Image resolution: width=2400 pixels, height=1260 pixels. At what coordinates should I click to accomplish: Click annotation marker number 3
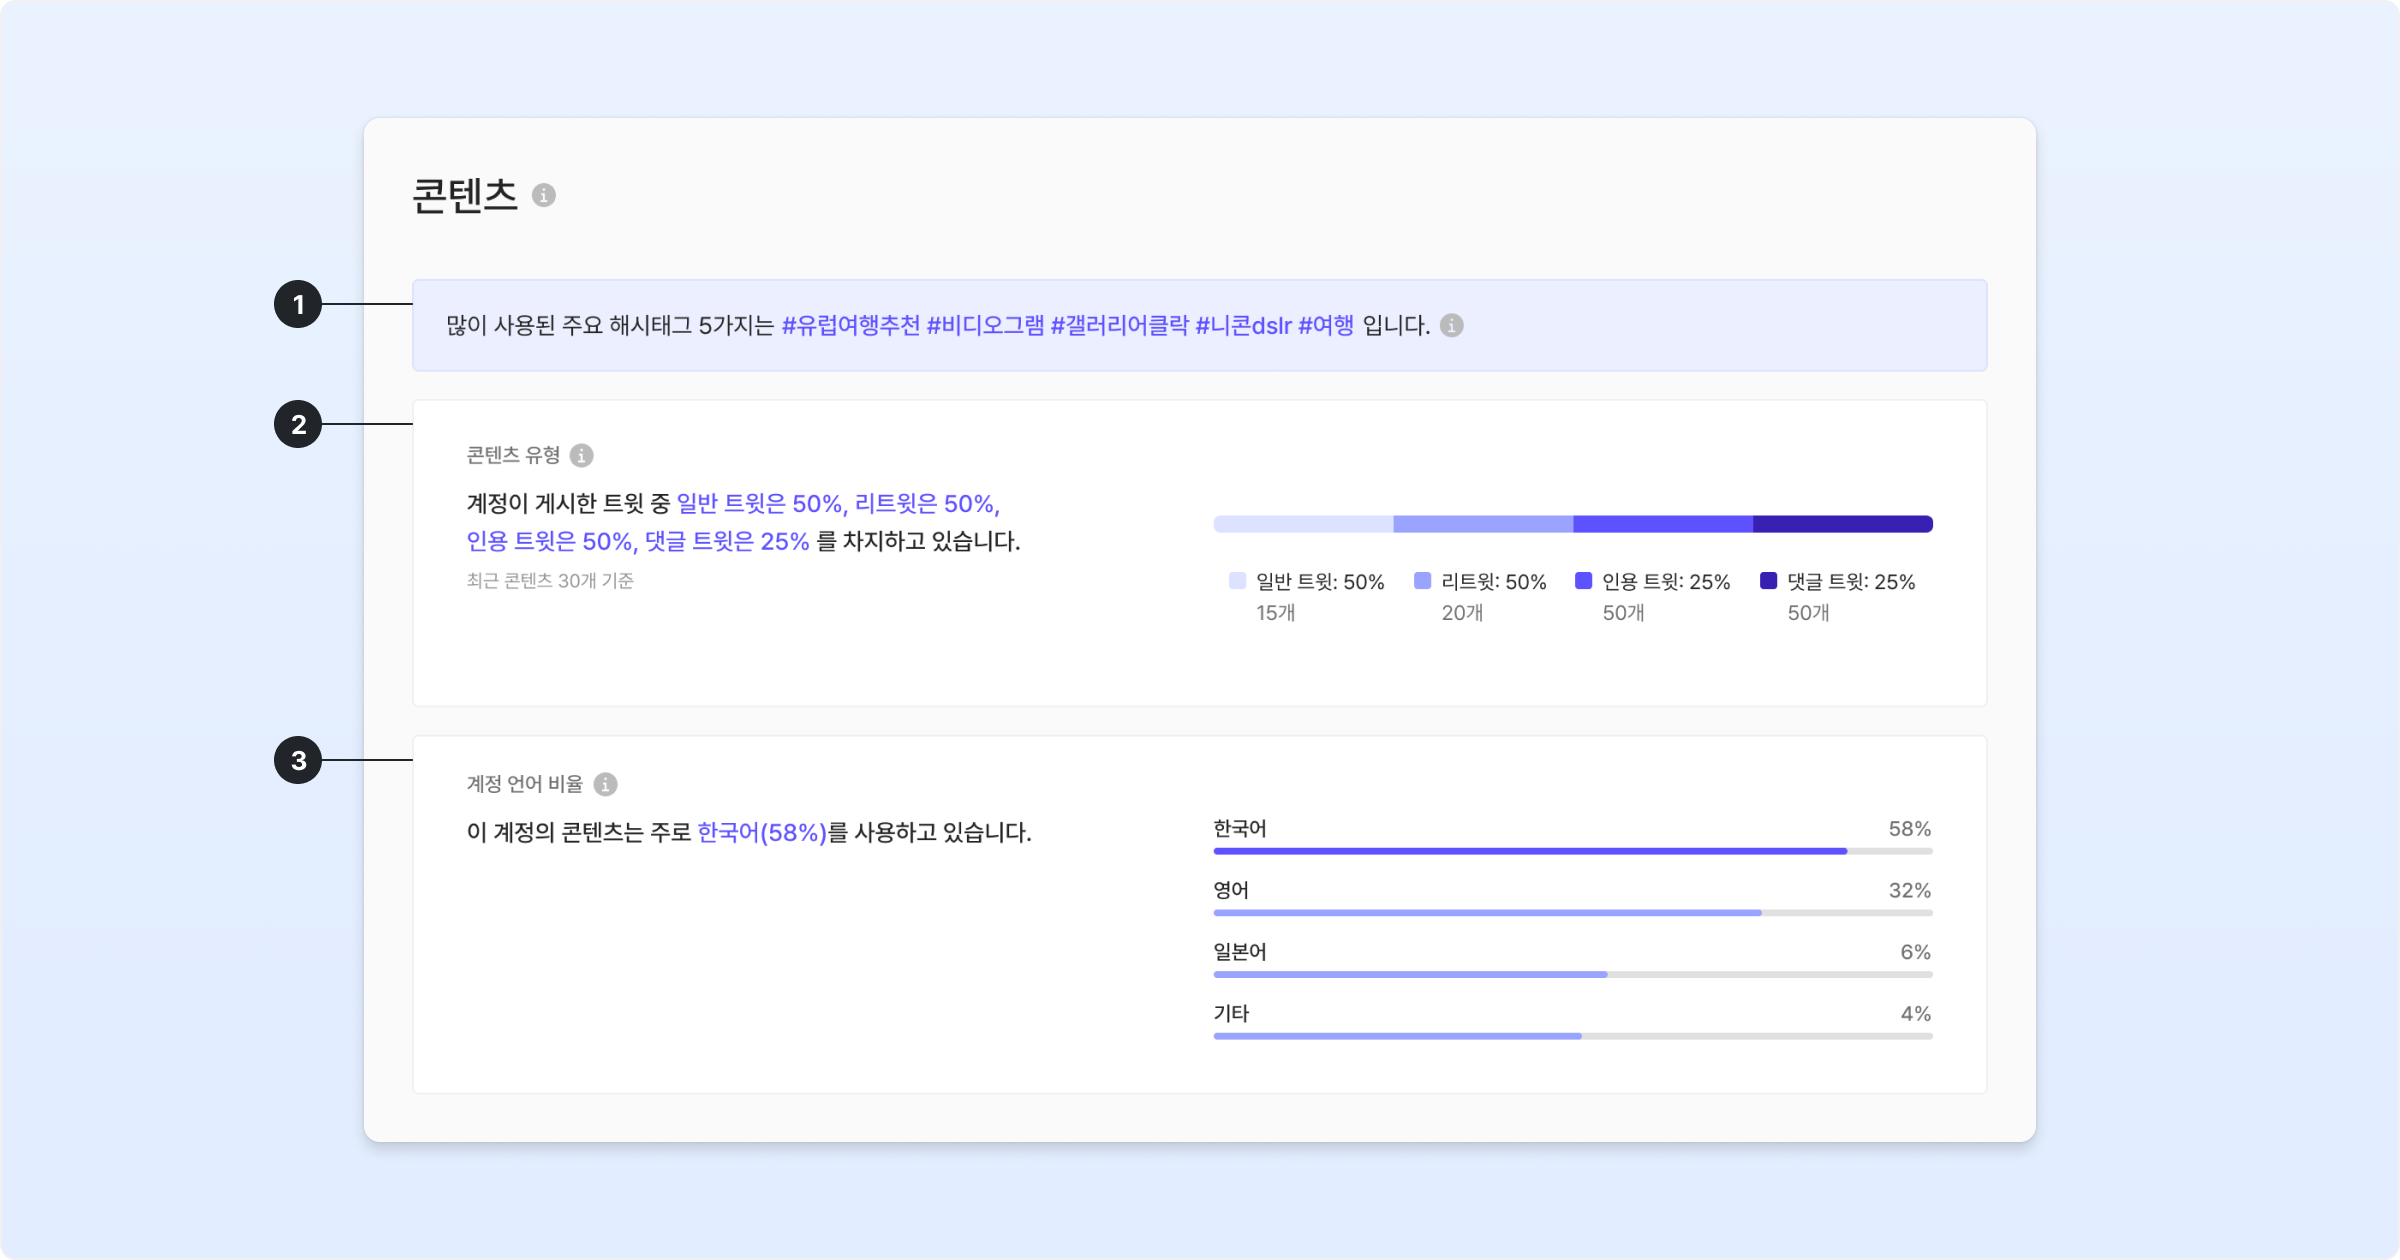pyautogui.click(x=298, y=761)
